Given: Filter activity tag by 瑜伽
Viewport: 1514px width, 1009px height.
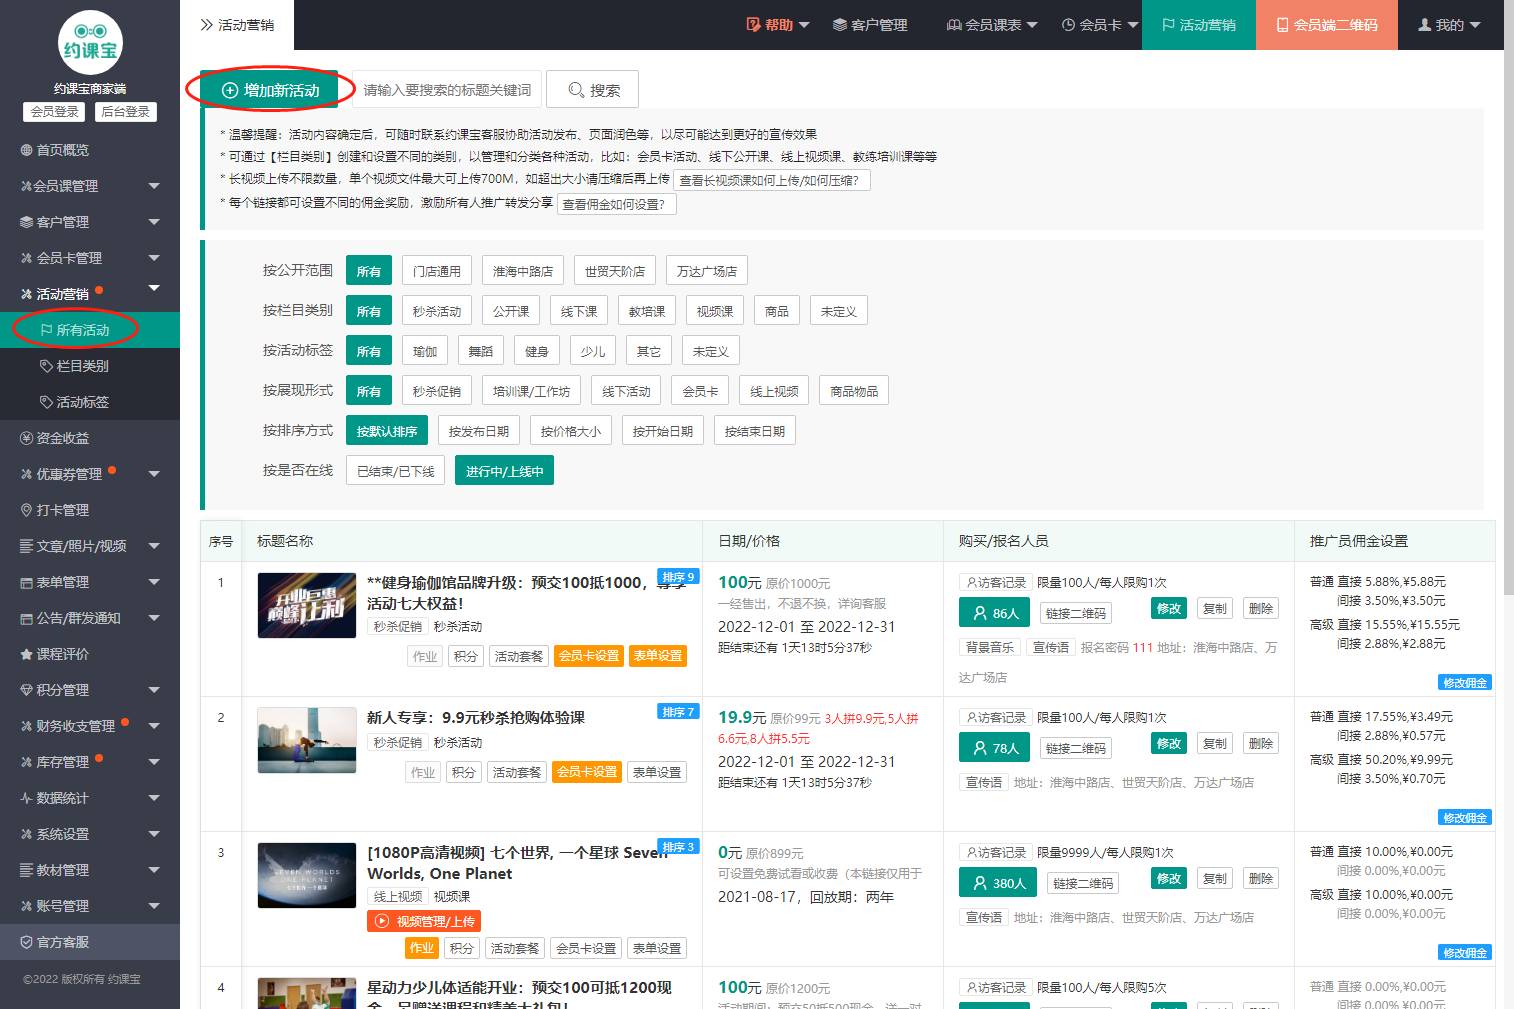Looking at the screenshot, I should (425, 351).
